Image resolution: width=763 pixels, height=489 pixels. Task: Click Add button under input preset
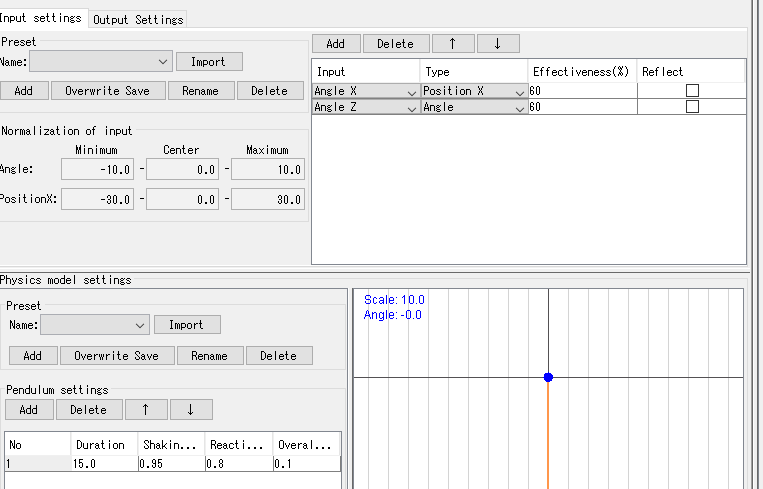pos(24,91)
